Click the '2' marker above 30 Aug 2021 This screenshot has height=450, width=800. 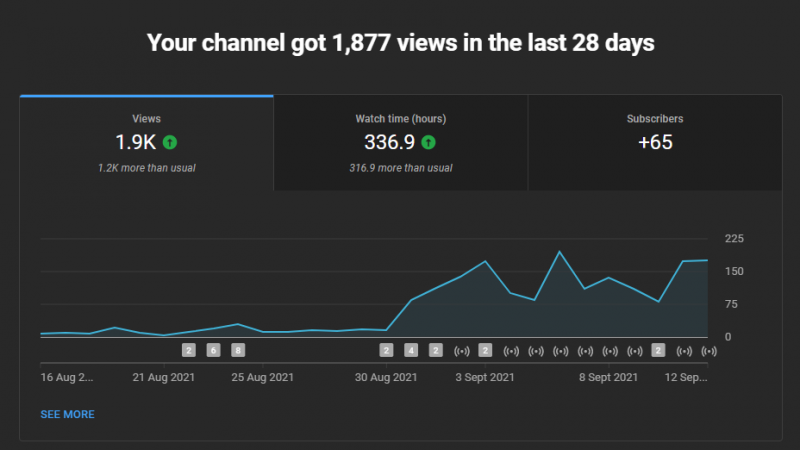[x=386, y=350]
